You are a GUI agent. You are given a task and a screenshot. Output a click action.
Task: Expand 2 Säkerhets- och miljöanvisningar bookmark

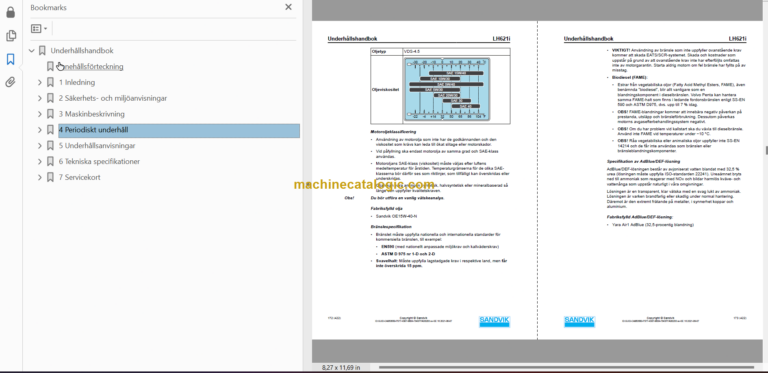40,98
